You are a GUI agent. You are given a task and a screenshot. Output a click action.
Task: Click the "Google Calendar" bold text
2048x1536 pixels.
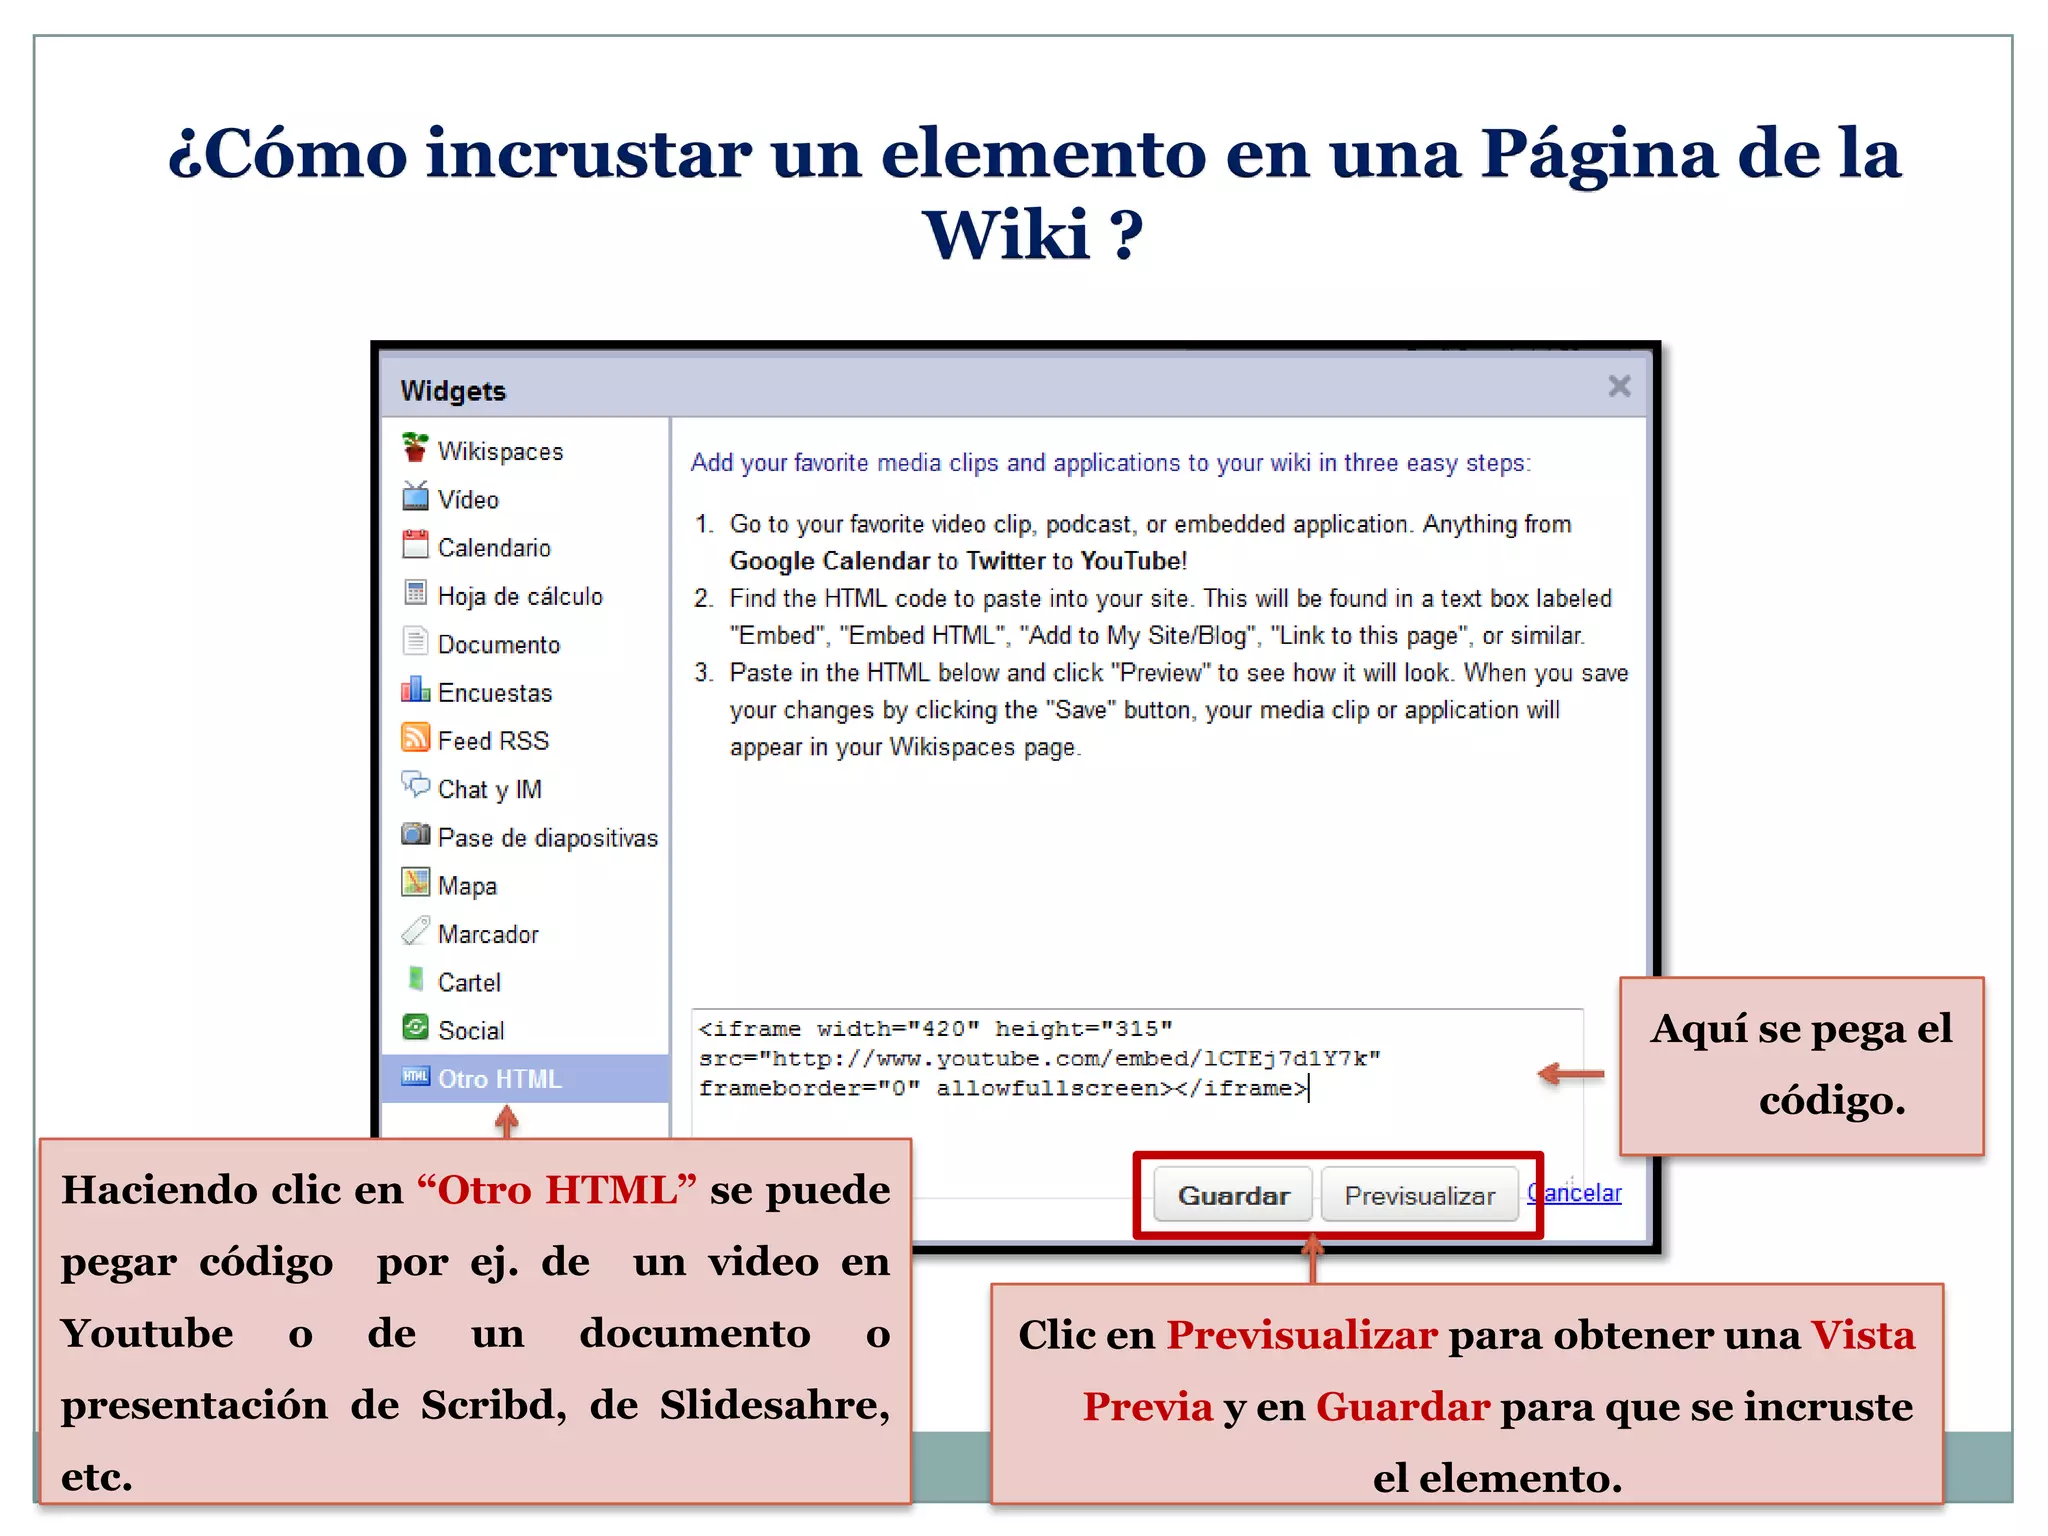tap(830, 561)
